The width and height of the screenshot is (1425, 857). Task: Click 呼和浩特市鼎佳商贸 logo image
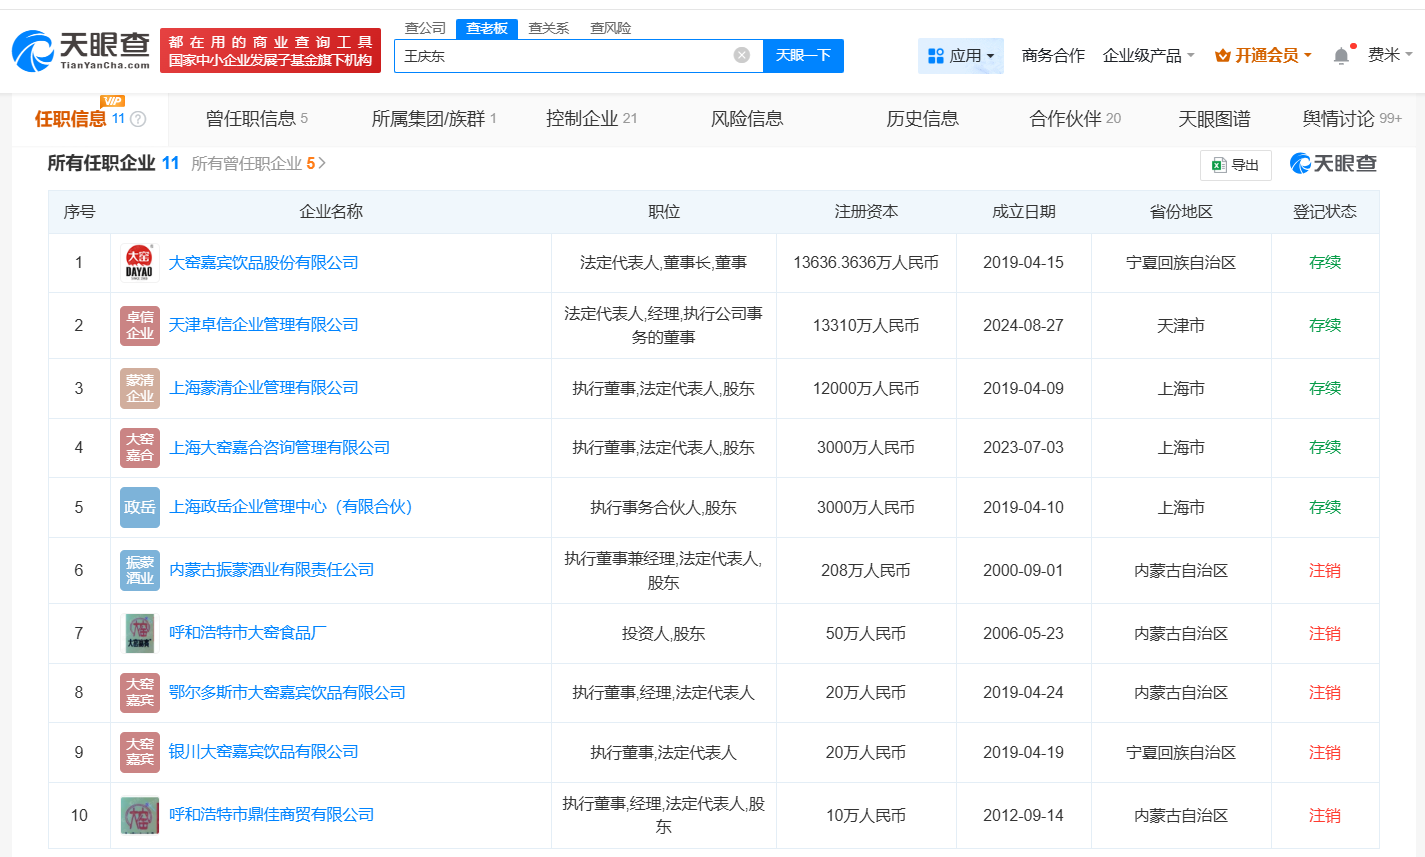[139, 815]
